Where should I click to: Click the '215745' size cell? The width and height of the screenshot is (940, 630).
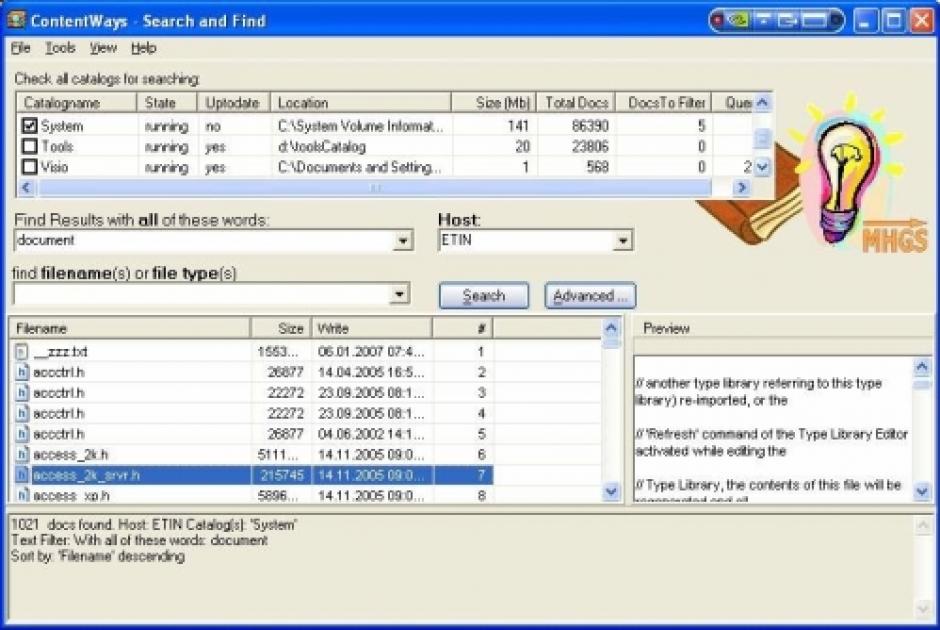[x=282, y=475]
